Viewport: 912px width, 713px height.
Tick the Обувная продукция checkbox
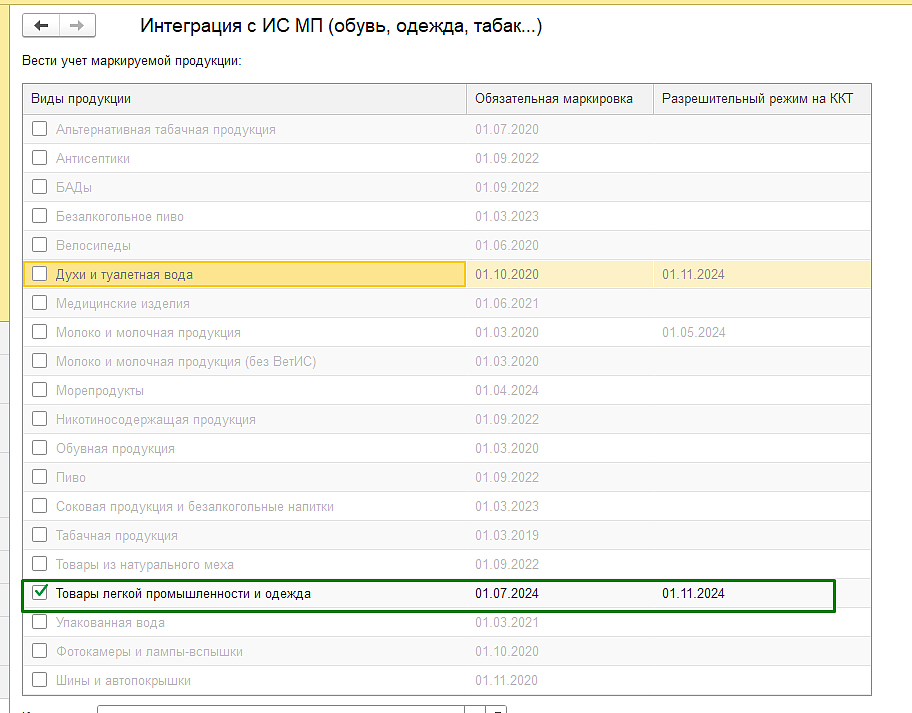tap(40, 448)
